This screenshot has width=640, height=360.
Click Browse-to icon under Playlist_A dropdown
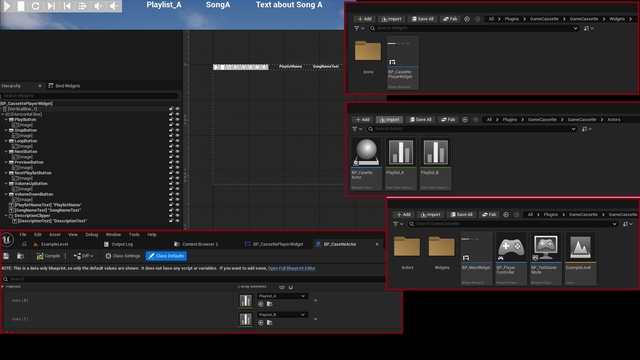tap(269, 304)
